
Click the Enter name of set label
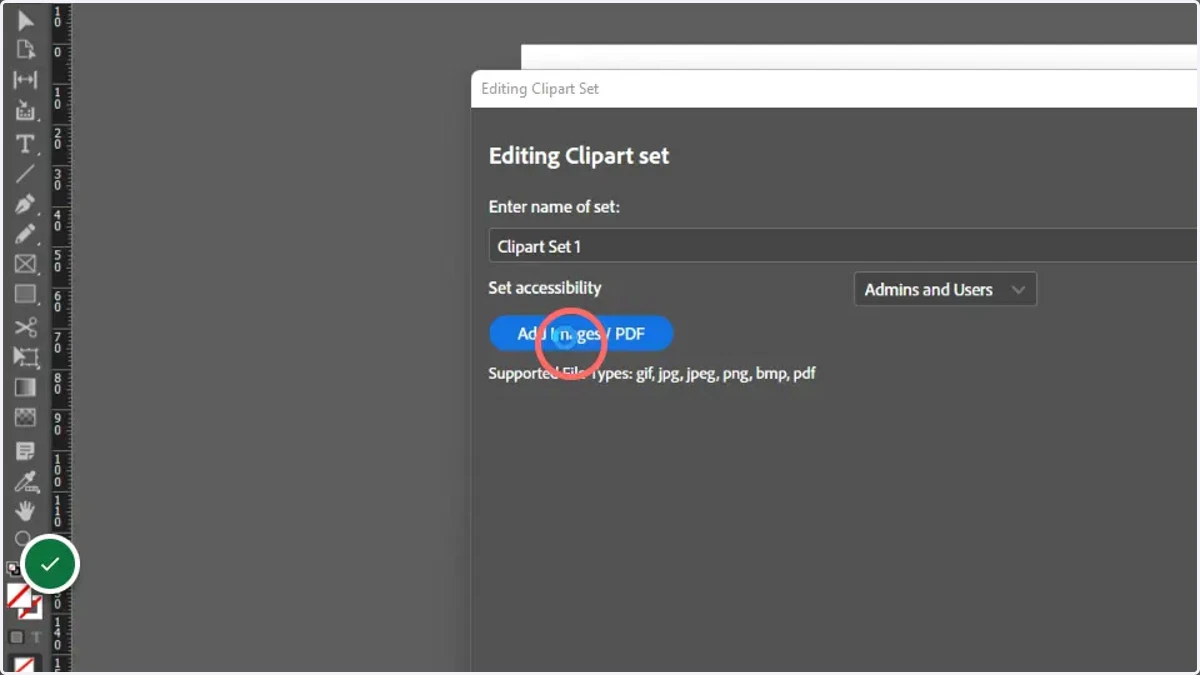[554, 207]
